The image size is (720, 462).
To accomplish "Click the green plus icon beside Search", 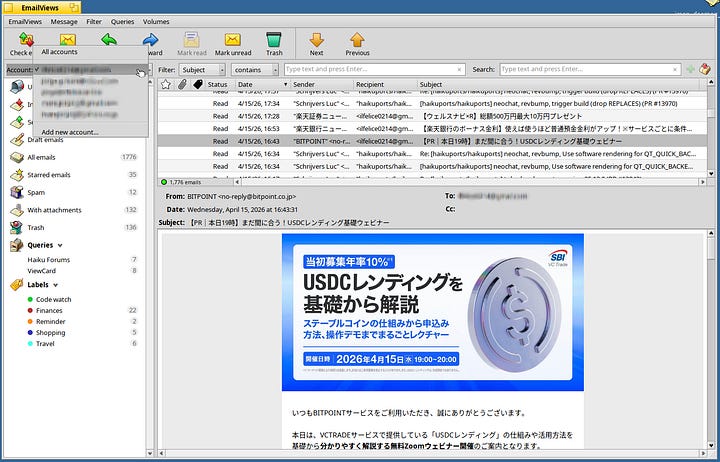I will (x=690, y=69).
